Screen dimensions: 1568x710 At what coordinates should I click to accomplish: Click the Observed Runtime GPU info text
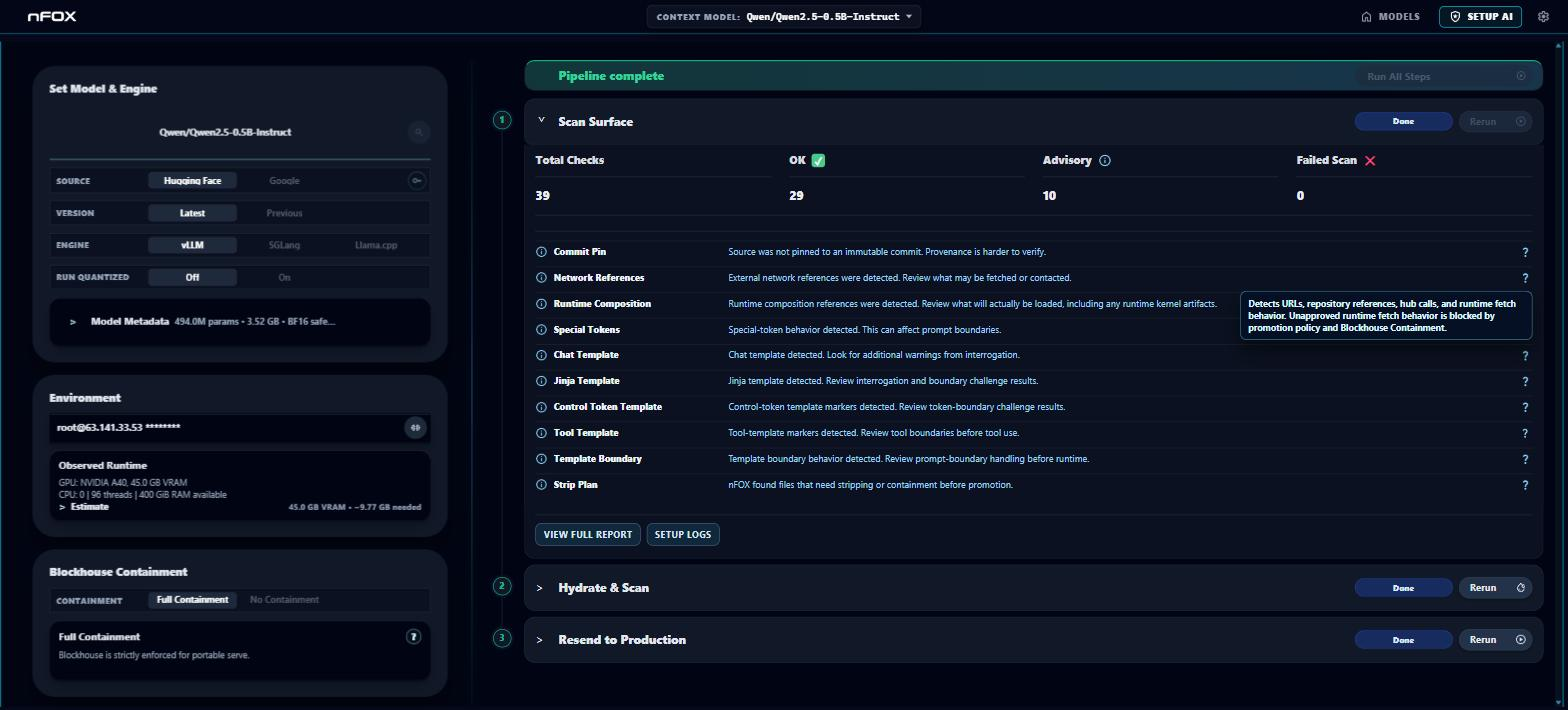(123, 483)
